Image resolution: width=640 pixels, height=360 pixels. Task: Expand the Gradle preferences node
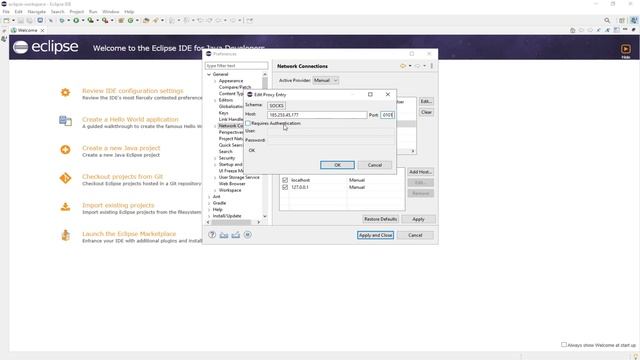pos(209,203)
